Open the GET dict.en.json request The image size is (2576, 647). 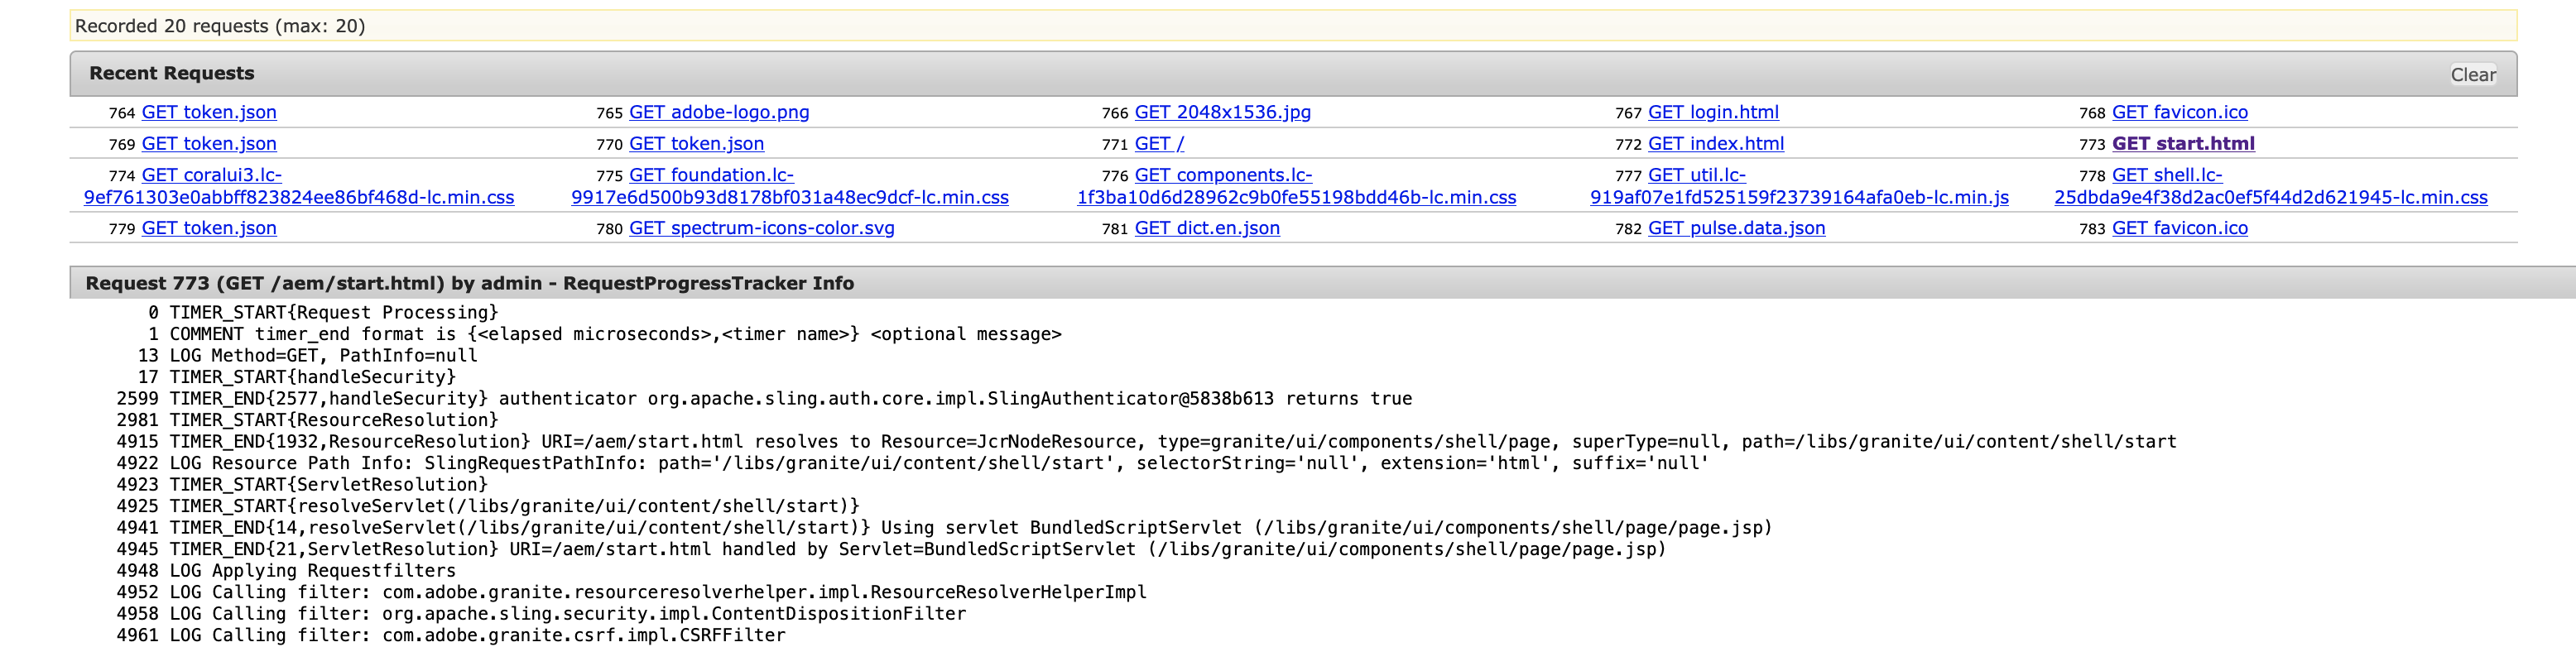click(x=1206, y=228)
